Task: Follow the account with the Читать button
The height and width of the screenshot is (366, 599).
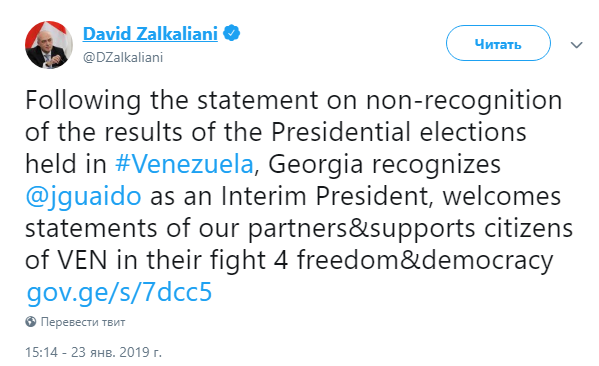Action: 498,43
